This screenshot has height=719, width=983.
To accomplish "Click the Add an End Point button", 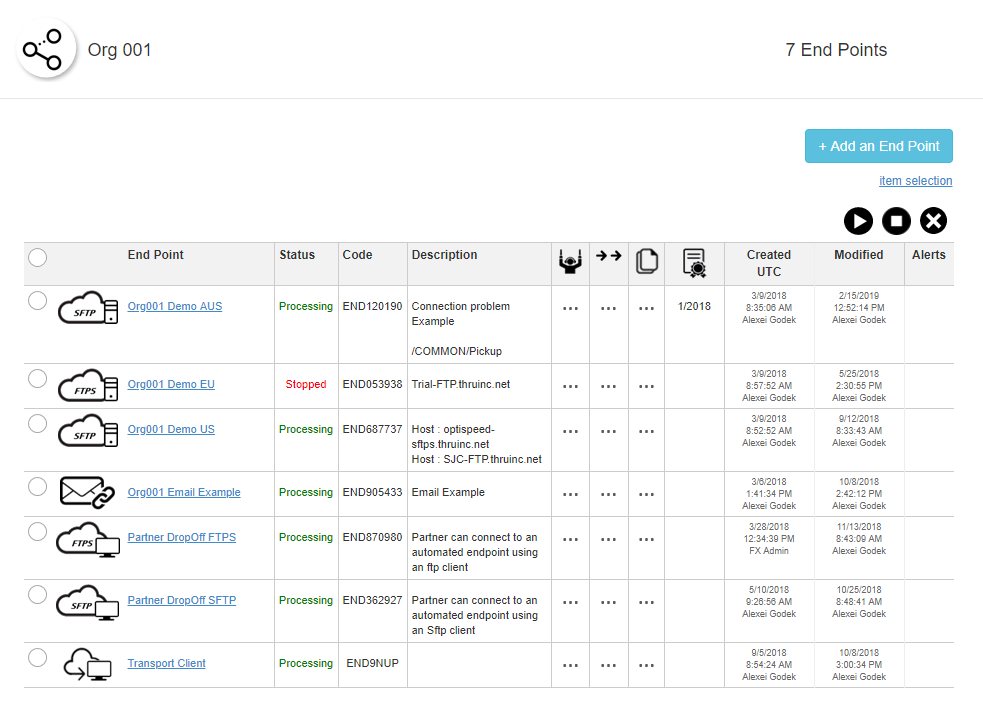I will [x=878, y=146].
